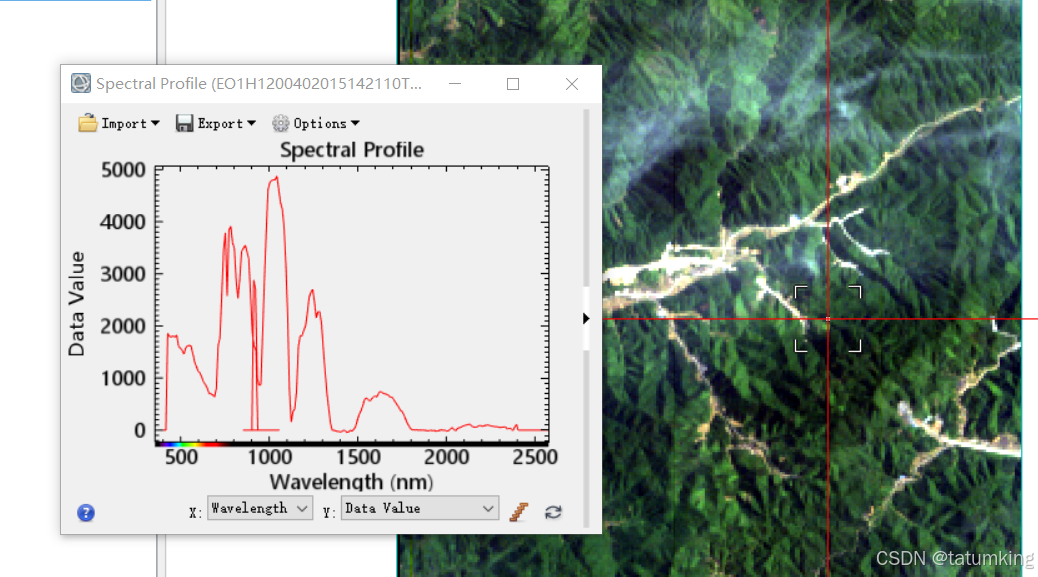Click the stack plots icon

(519, 511)
